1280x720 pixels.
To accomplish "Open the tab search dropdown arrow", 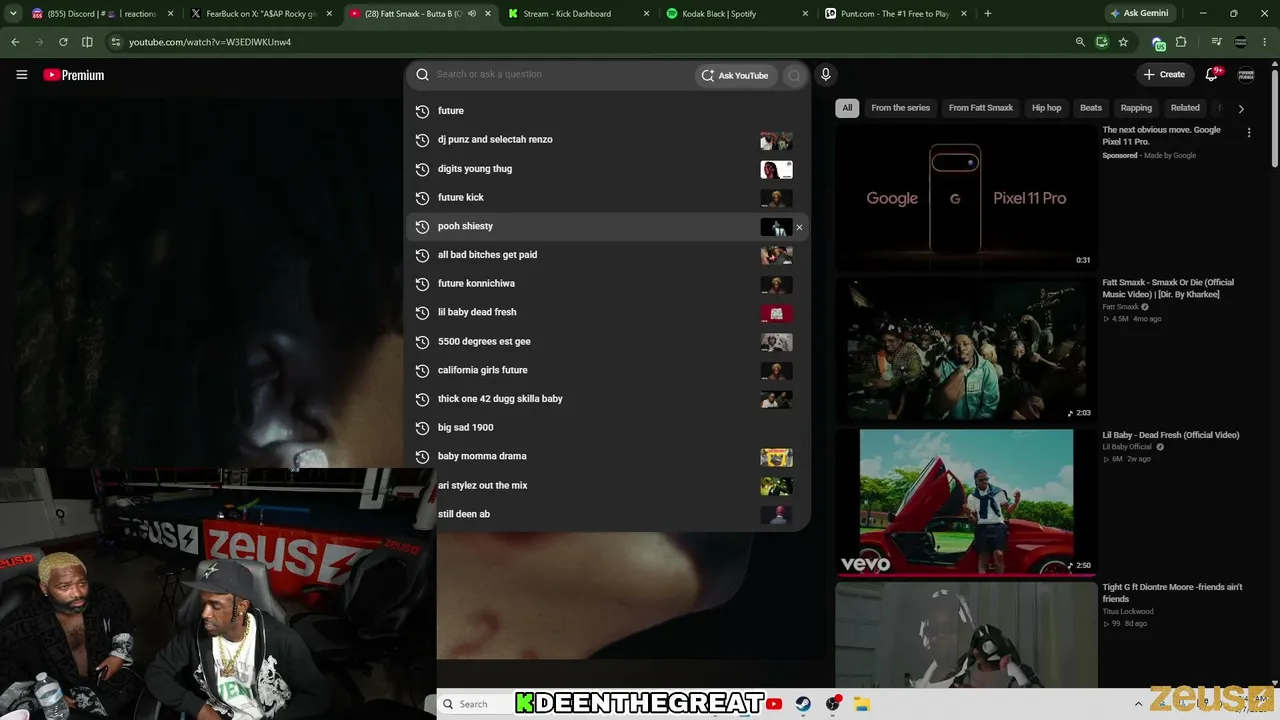I will click(13, 14).
